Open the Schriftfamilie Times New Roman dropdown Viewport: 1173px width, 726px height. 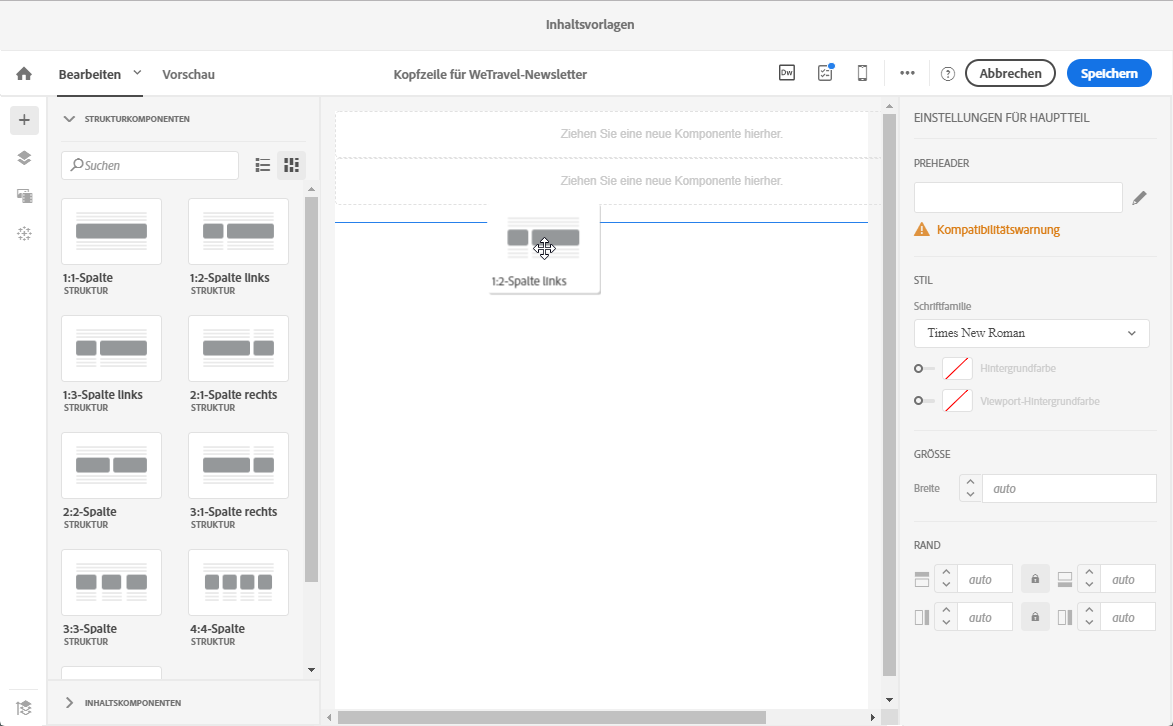click(1032, 333)
